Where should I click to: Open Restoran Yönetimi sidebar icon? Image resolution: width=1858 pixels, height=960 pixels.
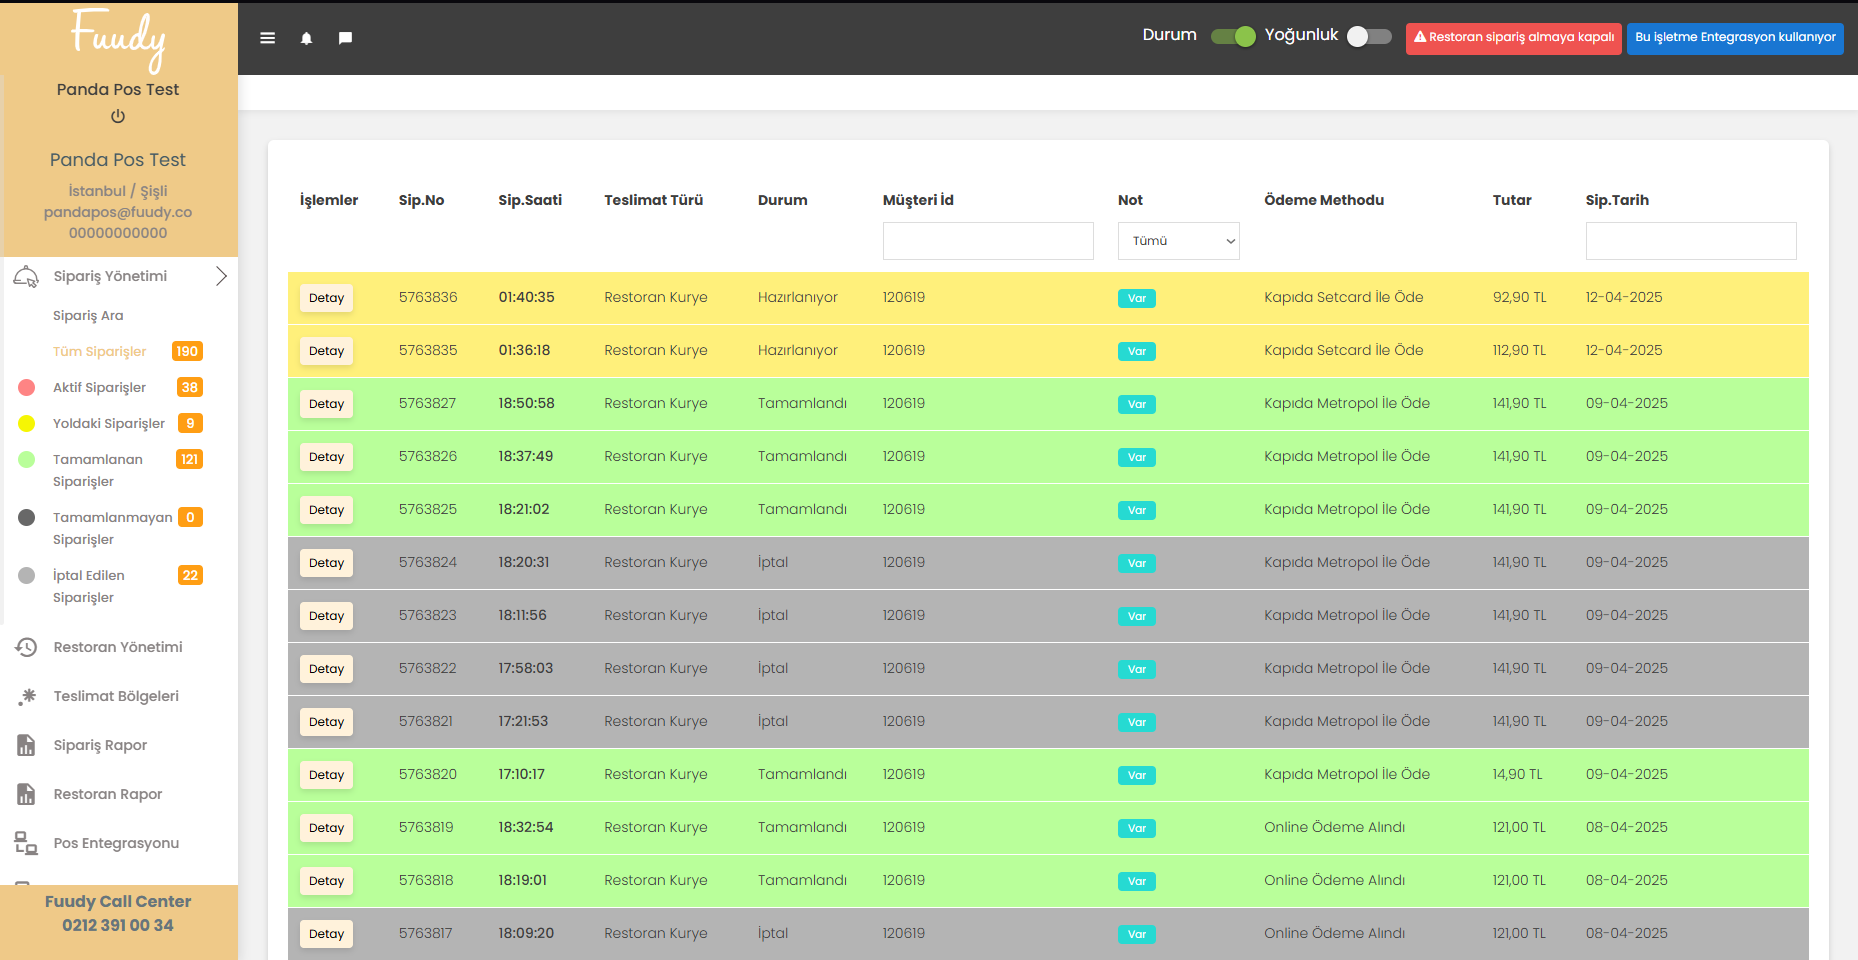tap(26, 647)
